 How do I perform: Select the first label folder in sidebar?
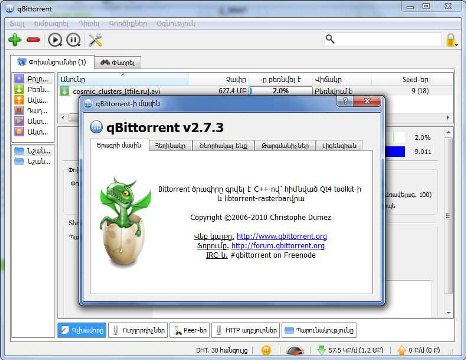(33, 151)
